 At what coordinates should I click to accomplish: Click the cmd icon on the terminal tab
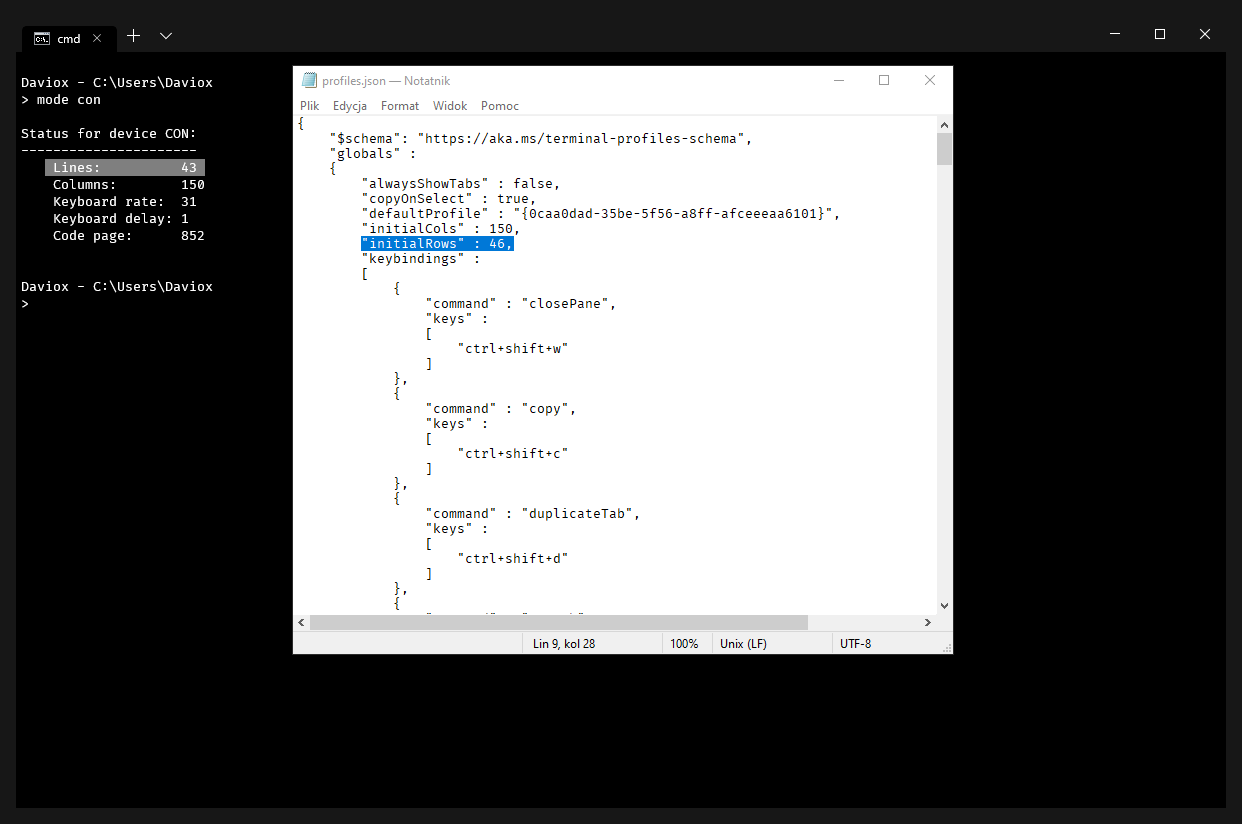point(41,38)
